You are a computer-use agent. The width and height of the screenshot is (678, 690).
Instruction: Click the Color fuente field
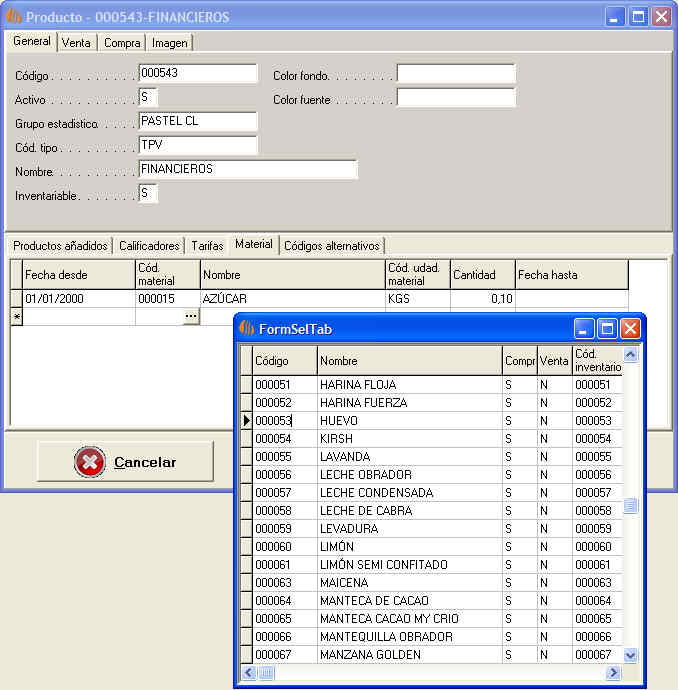pyautogui.click(x=455, y=98)
